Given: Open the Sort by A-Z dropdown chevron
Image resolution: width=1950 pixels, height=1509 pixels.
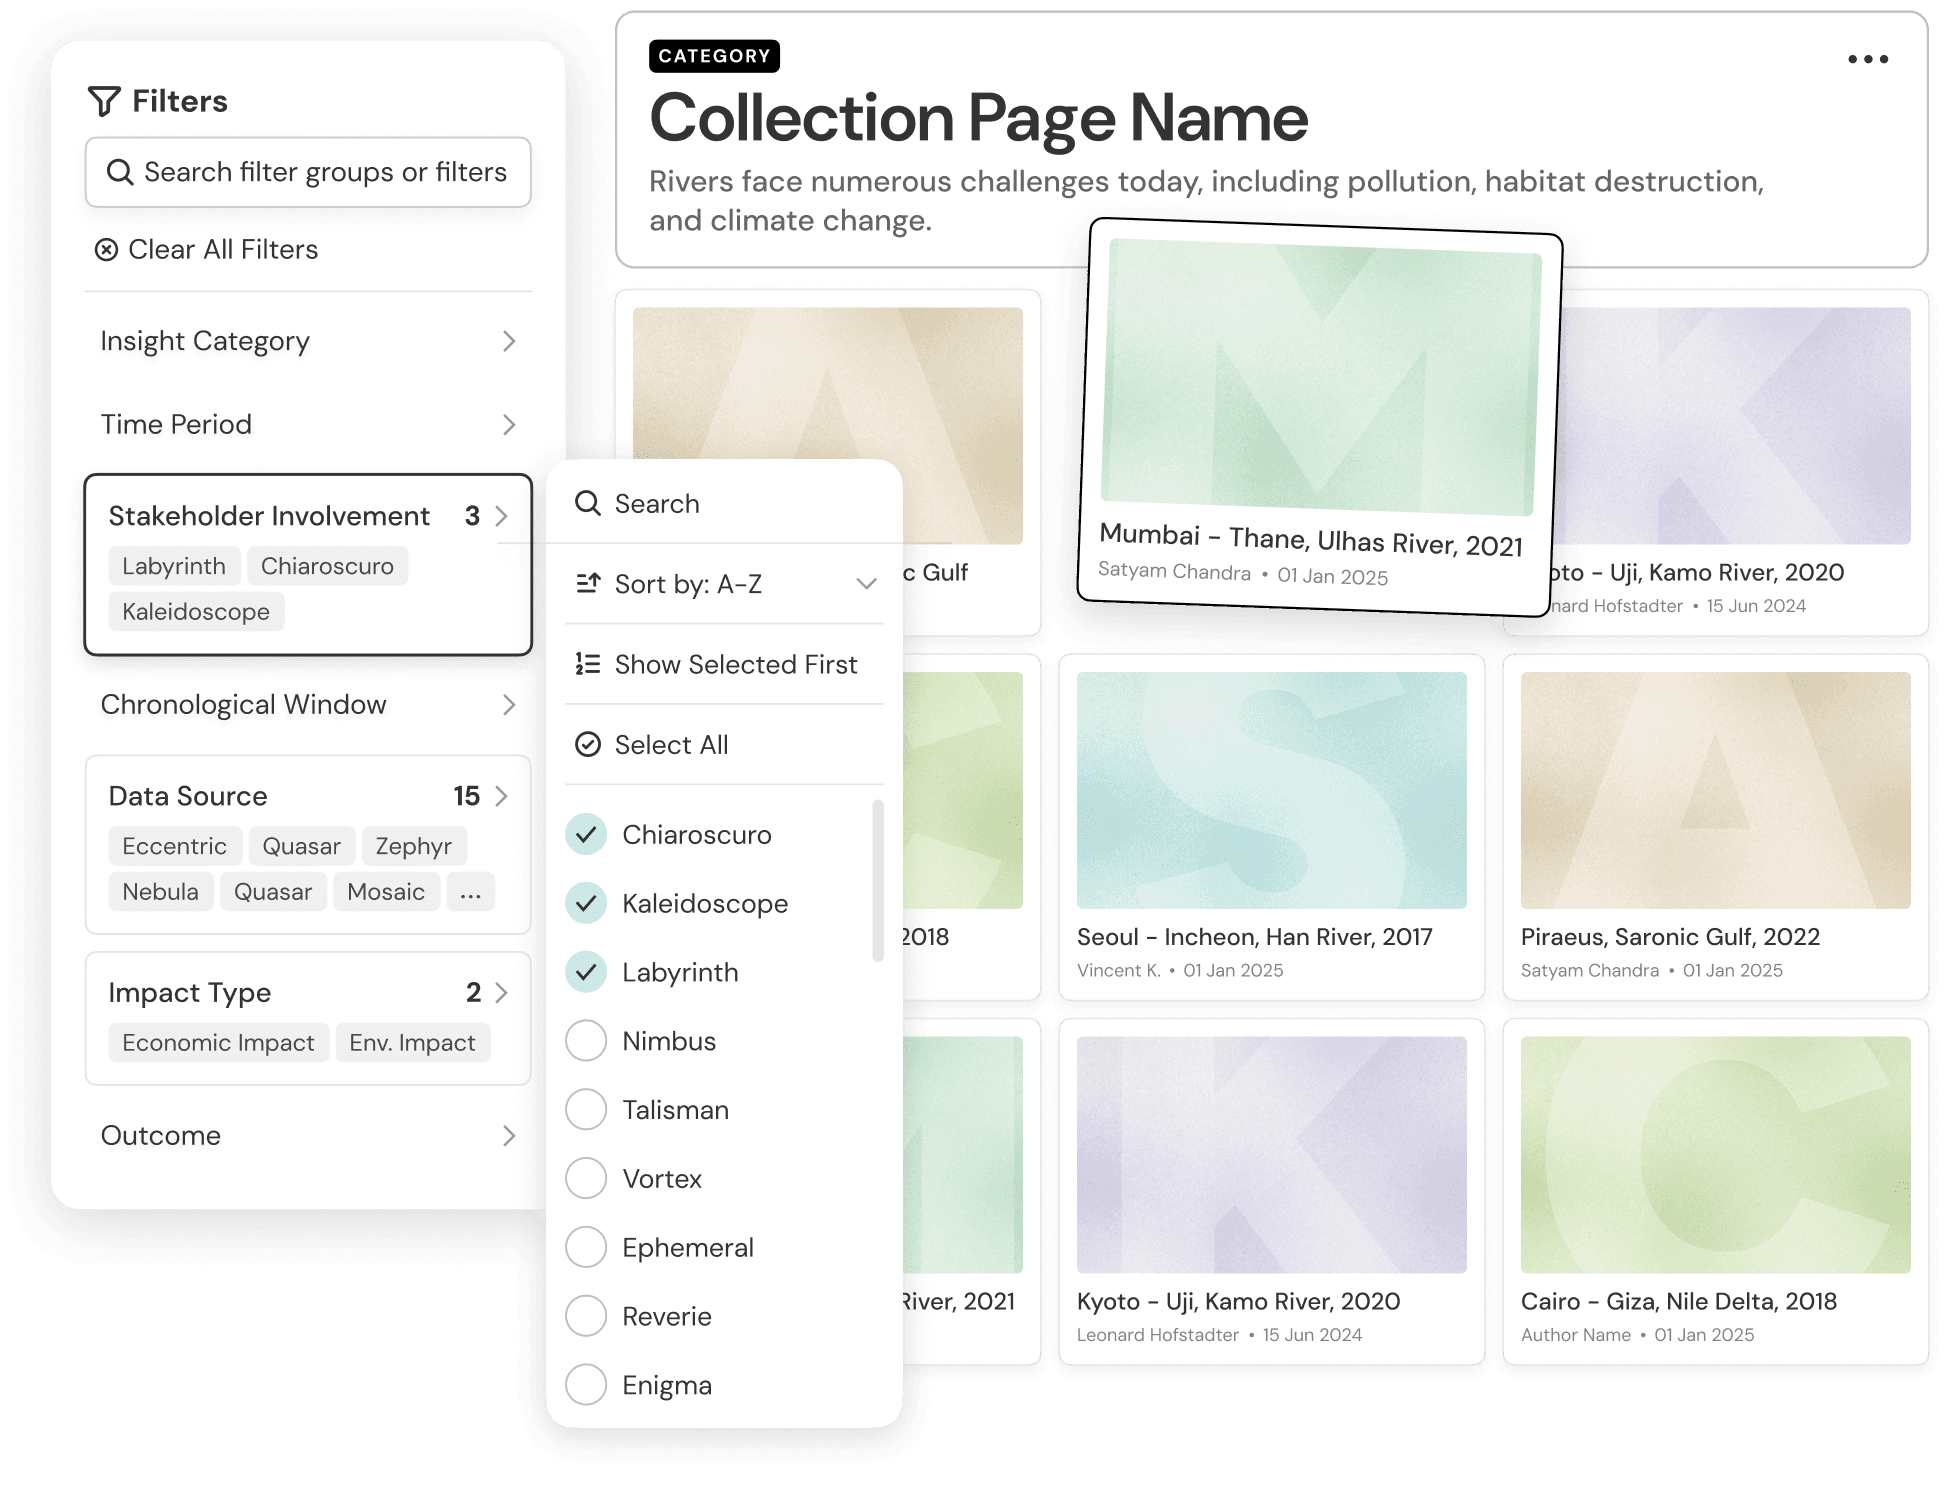Looking at the screenshot, I should (866, 583).
